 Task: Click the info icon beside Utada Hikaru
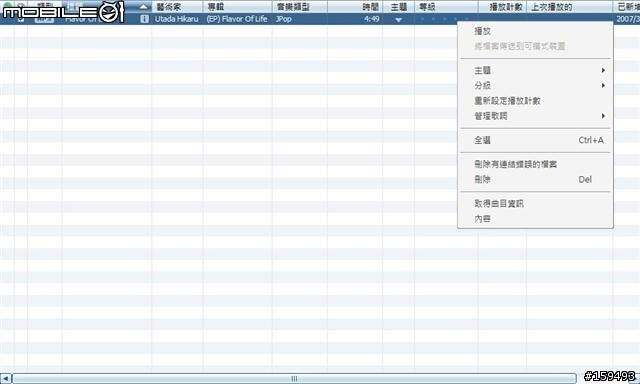[x=144, y=19]
